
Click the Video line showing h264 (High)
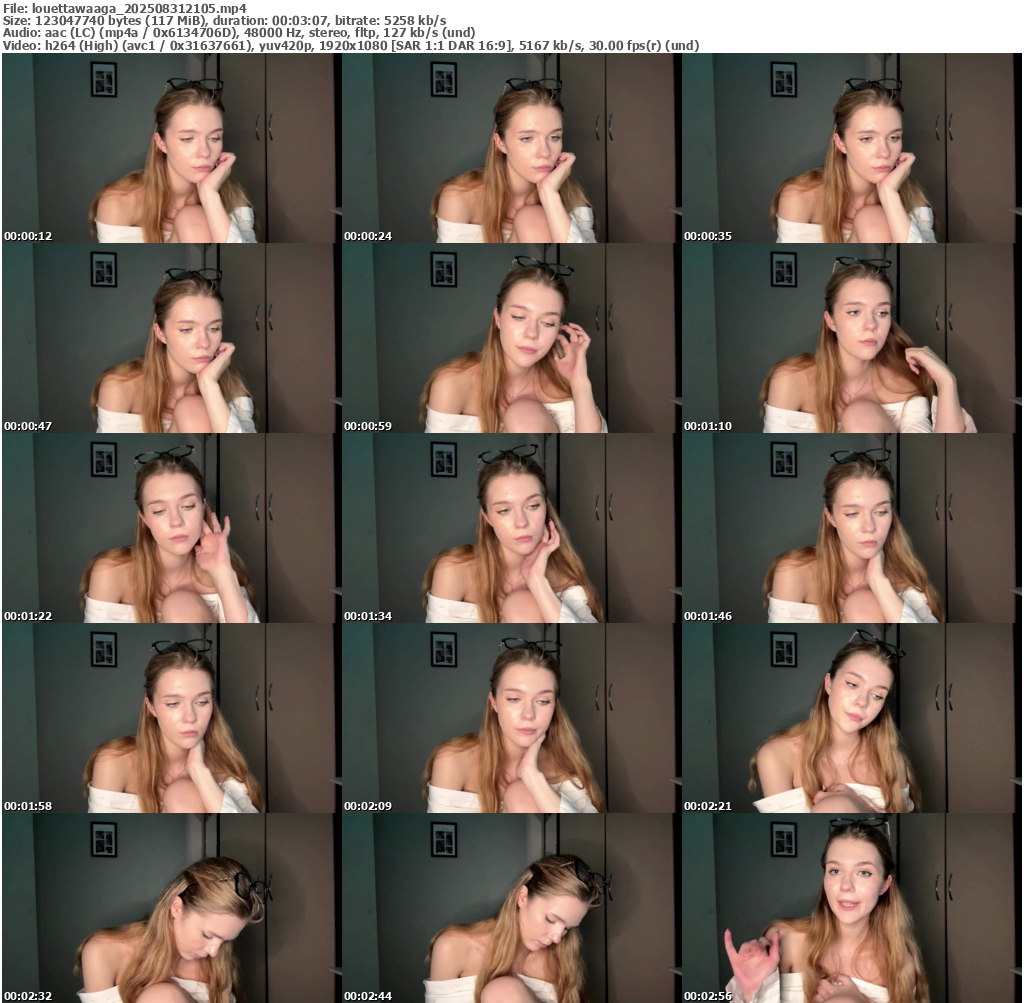click(x=351, y=46)
